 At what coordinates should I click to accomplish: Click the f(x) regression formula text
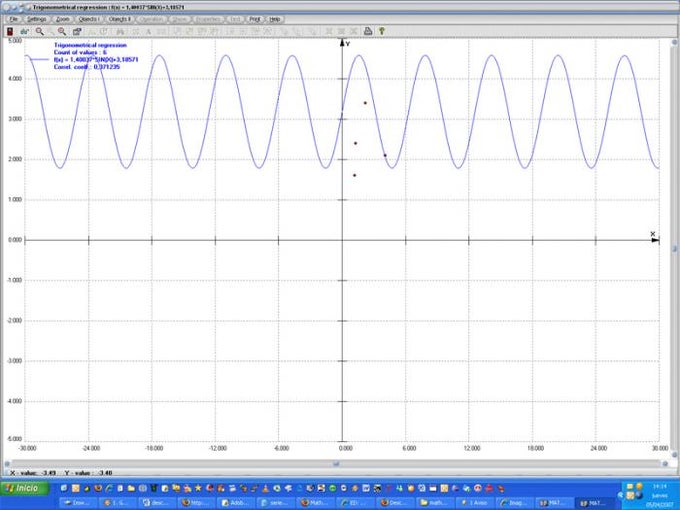[x=96, y=59]
